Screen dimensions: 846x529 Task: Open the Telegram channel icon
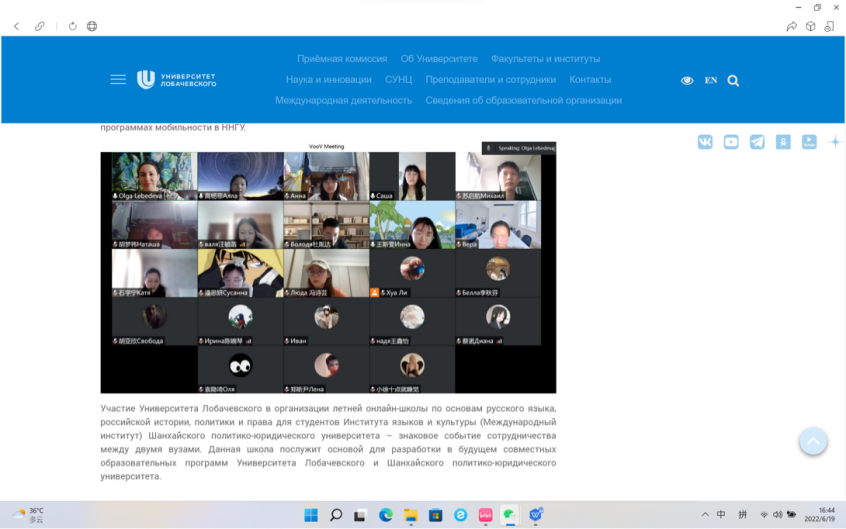pos(757,142)
